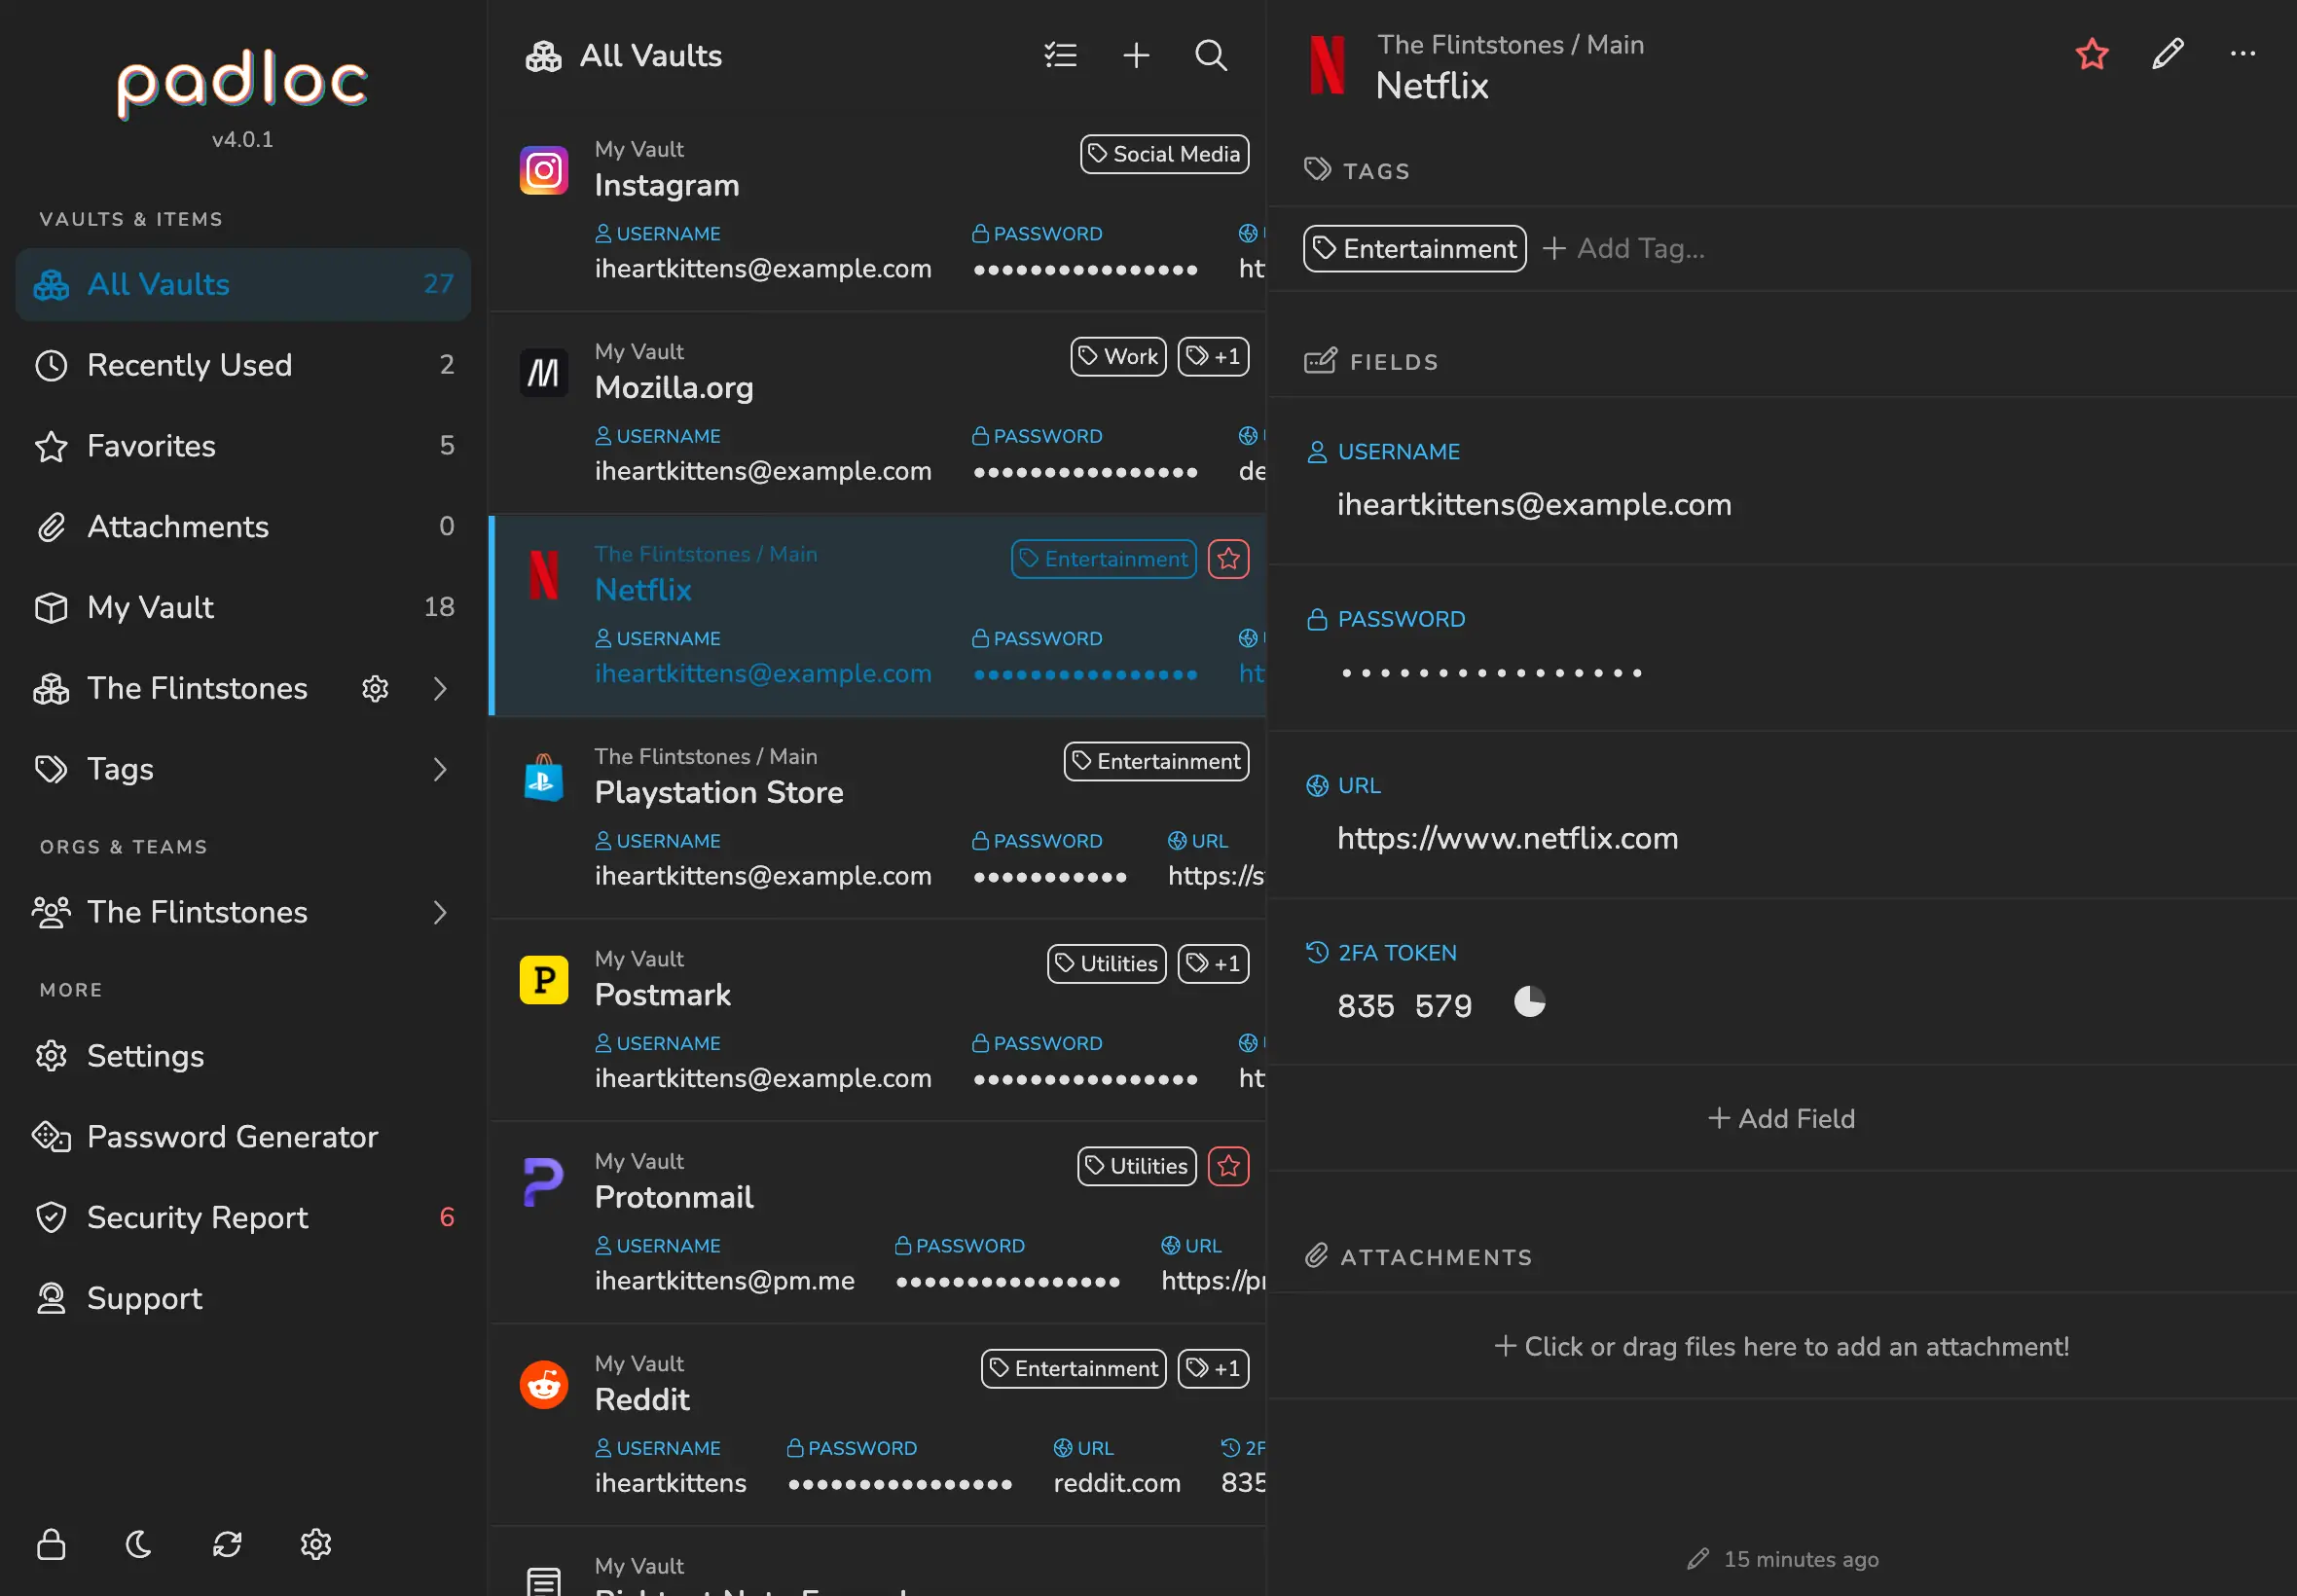Click the Protonmail purple icon
Image resolution: width=2297 pixels, height=1596 pixels.
[544, 1182]
